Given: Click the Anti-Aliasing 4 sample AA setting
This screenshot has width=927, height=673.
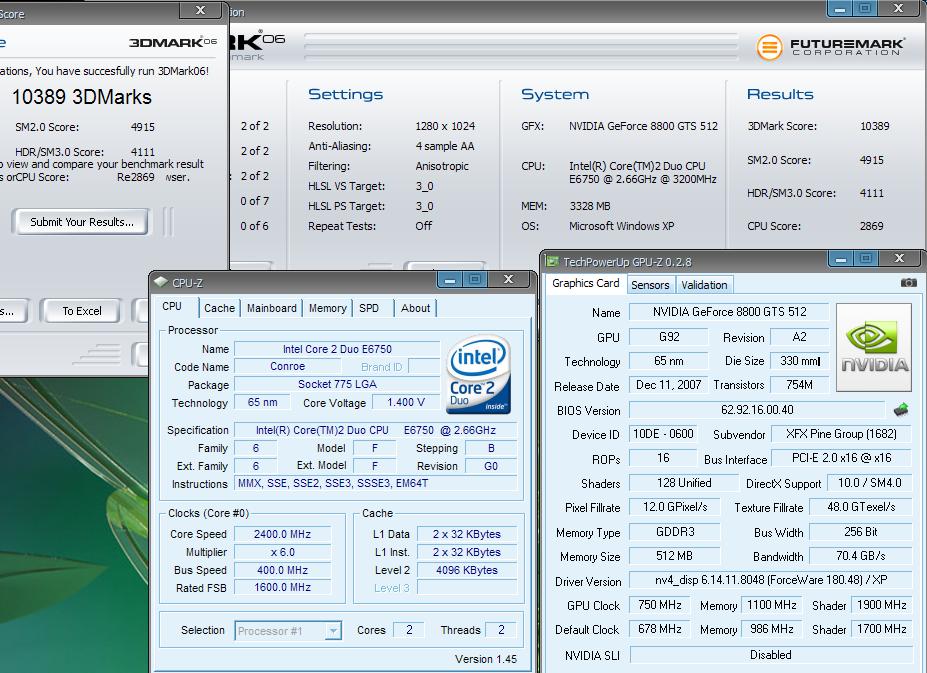Looking at the screenshot, I should pos(445,146).
